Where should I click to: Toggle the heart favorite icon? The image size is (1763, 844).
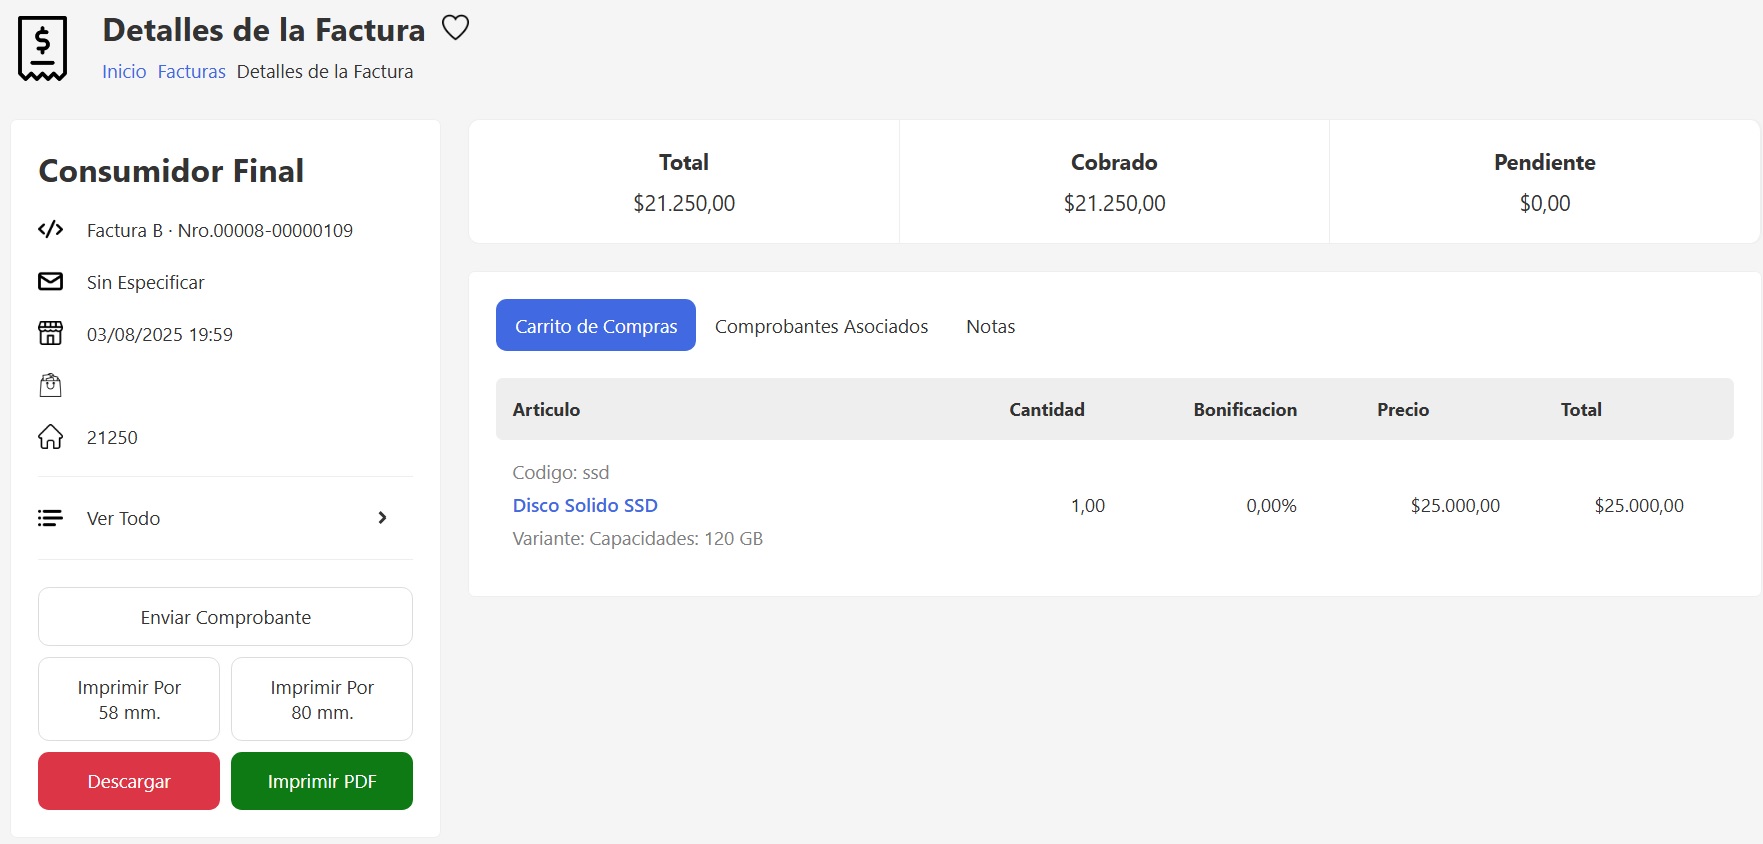tap(455, 28)
